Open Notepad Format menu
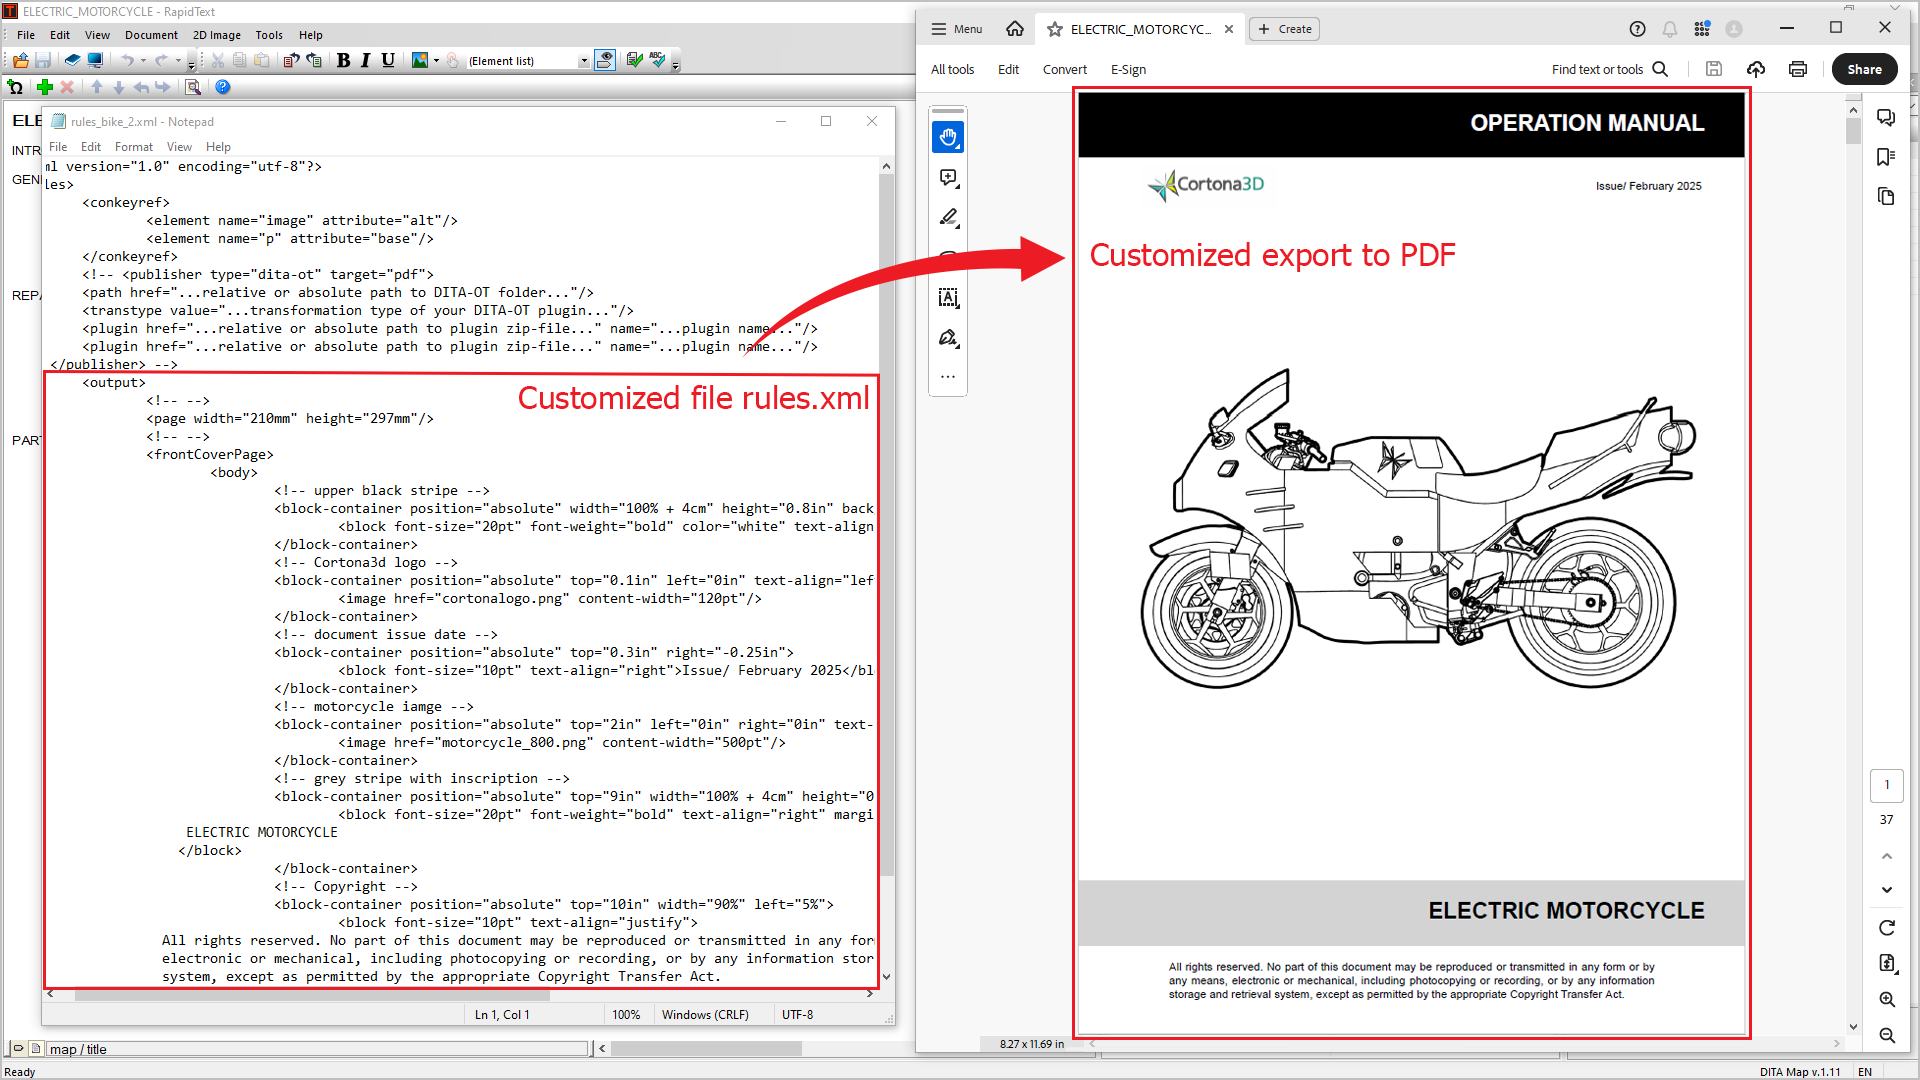Screen dimensions: 1920x1080 (x=133, y=147)
